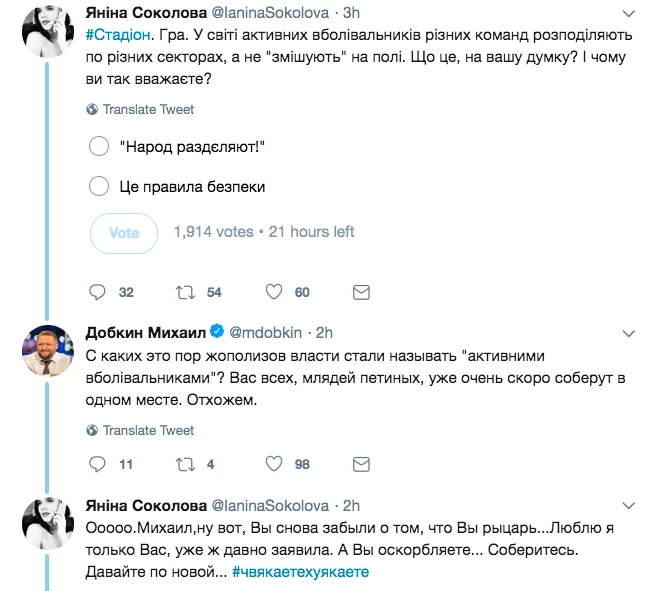Open the chevron menu on Sokolova's last reply
This screenshot has height=591, width=661.
(628, 503)
